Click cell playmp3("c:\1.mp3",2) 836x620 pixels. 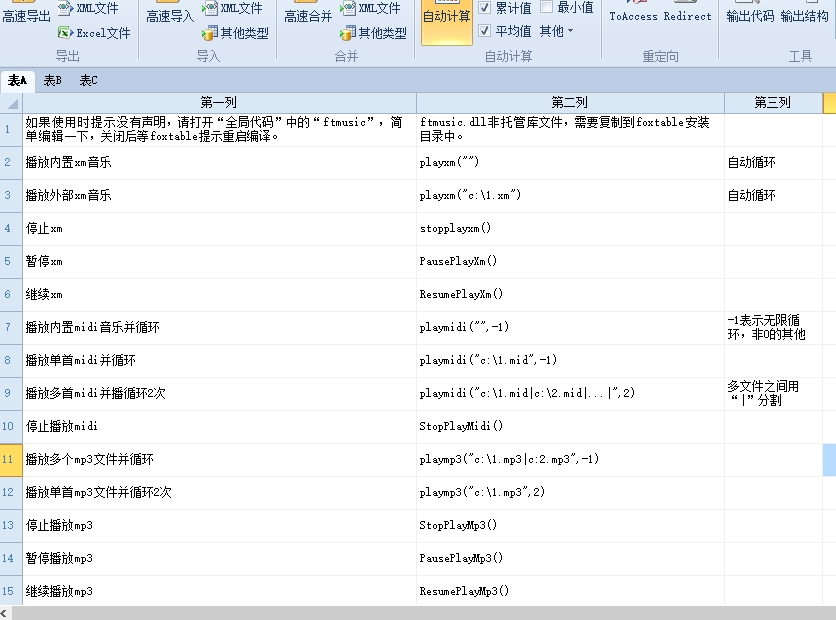tap(570, 493)
